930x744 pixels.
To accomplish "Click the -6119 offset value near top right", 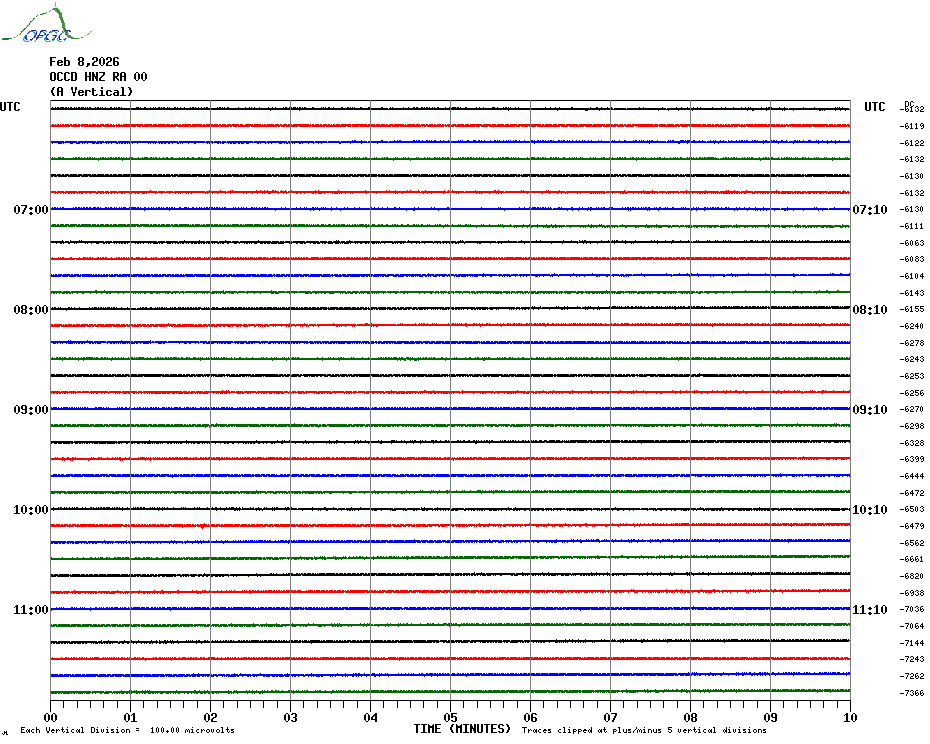I will point(912,127).
